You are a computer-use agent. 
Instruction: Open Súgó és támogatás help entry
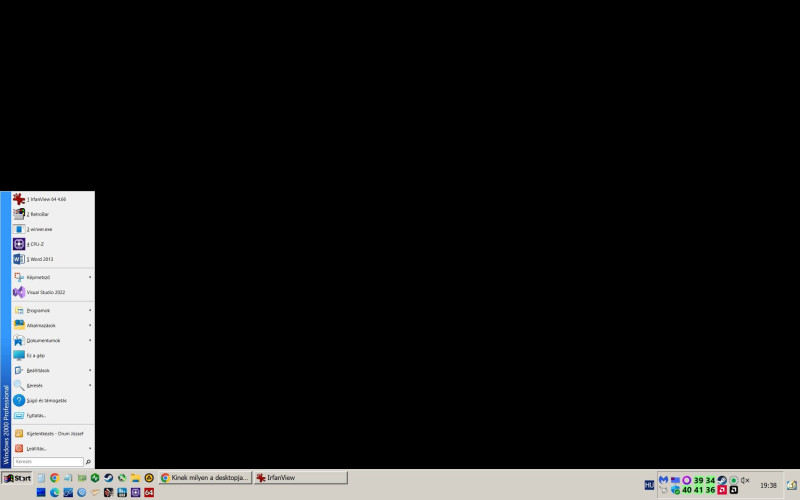(53, 401)
